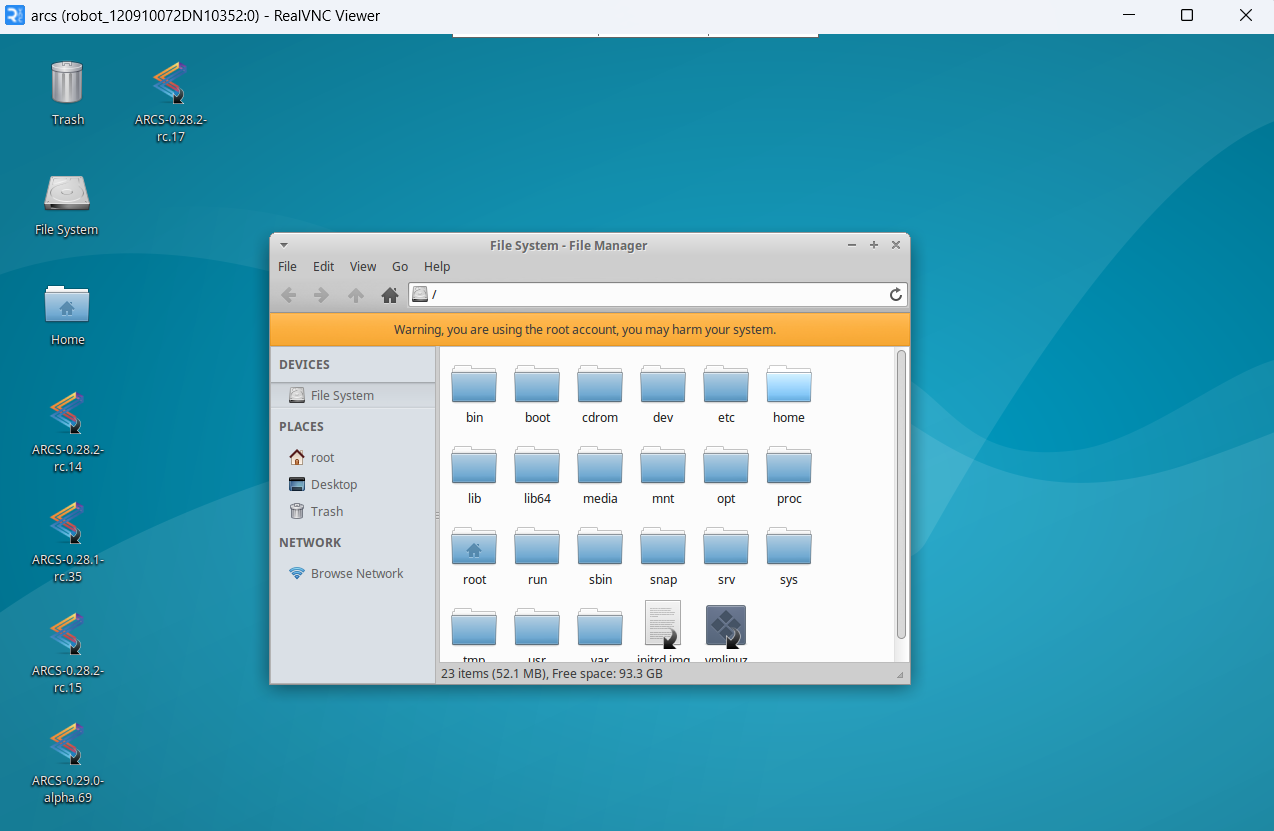Reload the current folder view
The height and width of the screenshot is (831, 1274).
tap(896, 294)
